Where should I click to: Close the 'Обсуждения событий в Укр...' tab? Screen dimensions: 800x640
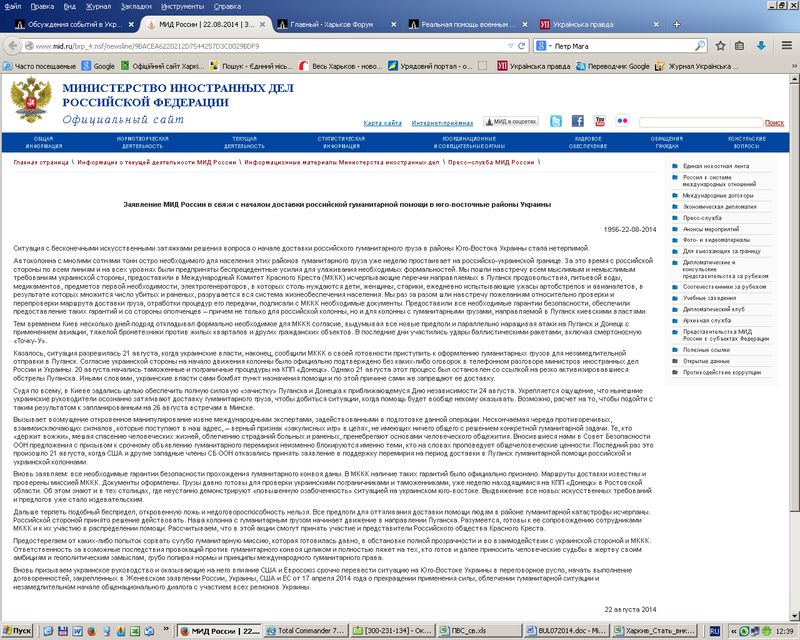[131, 24]
